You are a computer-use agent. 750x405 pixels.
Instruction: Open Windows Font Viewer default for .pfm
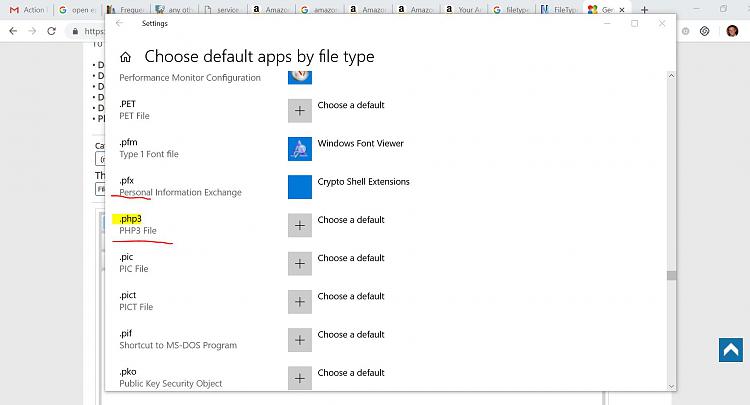click(360, 143)
